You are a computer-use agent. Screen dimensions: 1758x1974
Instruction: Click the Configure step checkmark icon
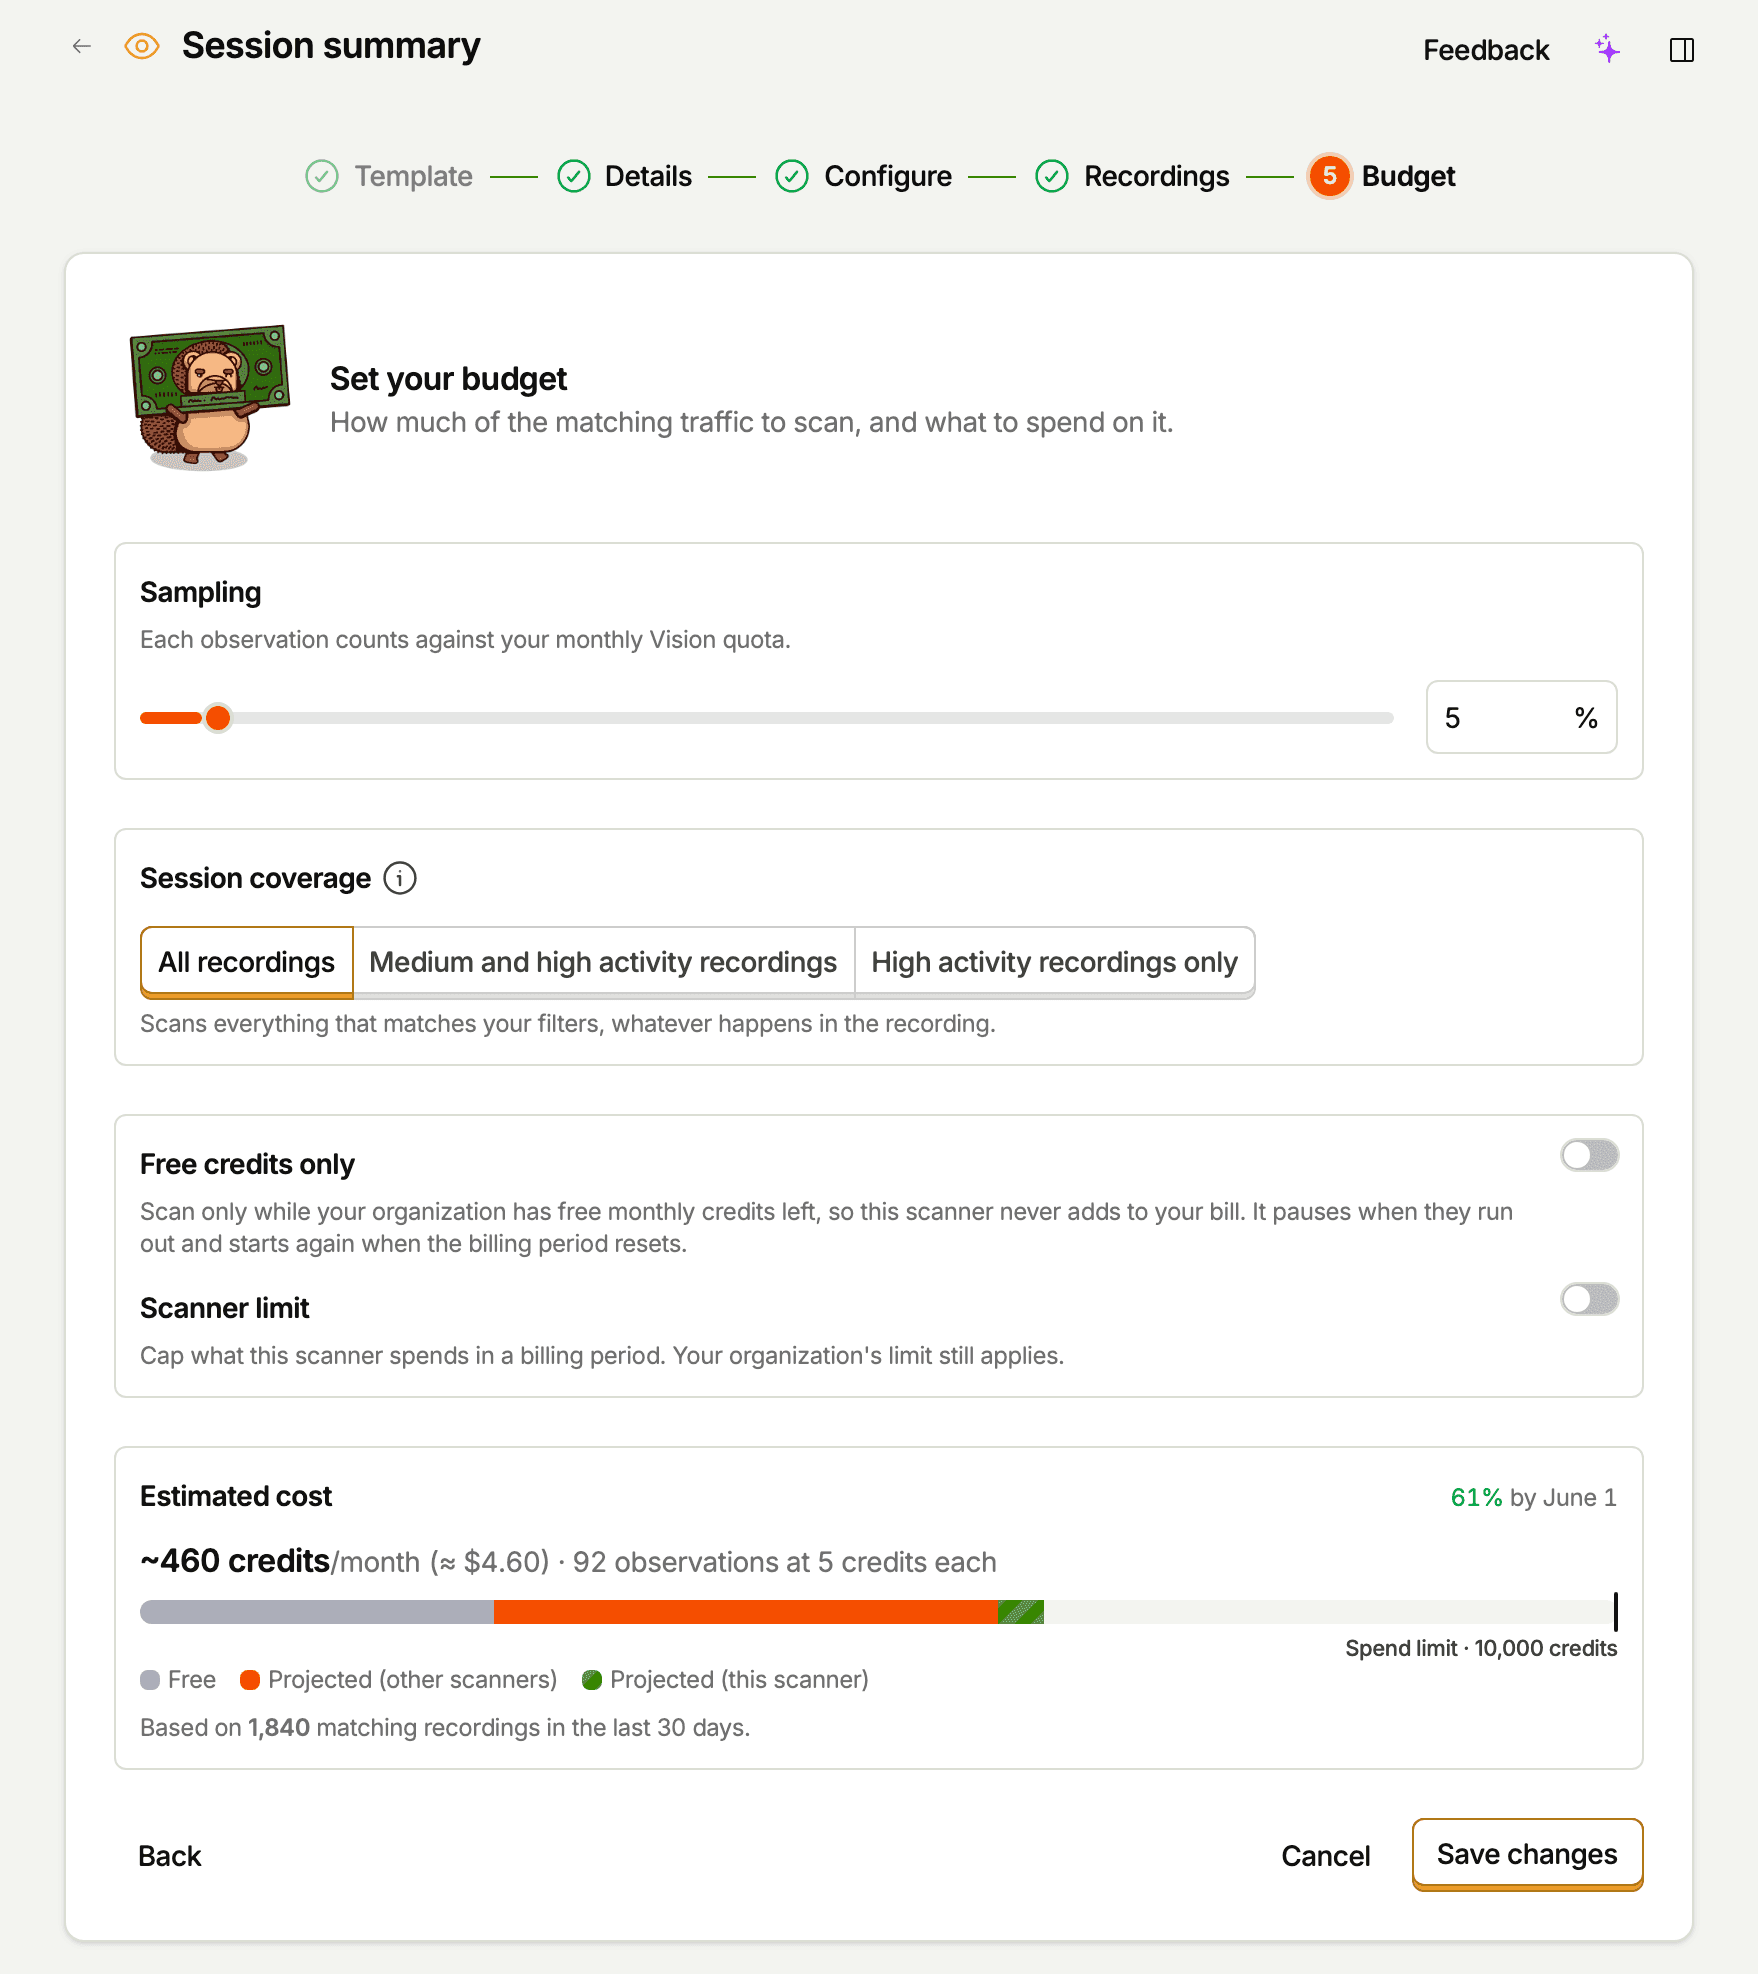click(x=792, y=176)
